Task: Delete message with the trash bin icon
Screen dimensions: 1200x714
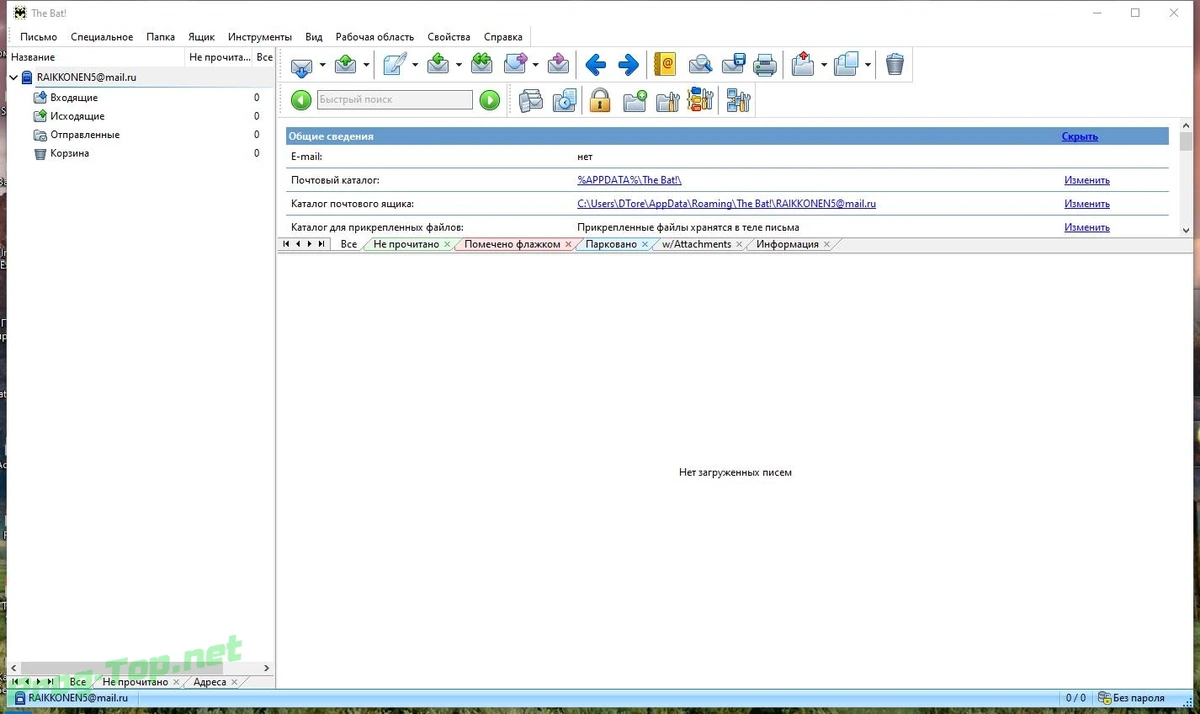Action: coord(895,65)
